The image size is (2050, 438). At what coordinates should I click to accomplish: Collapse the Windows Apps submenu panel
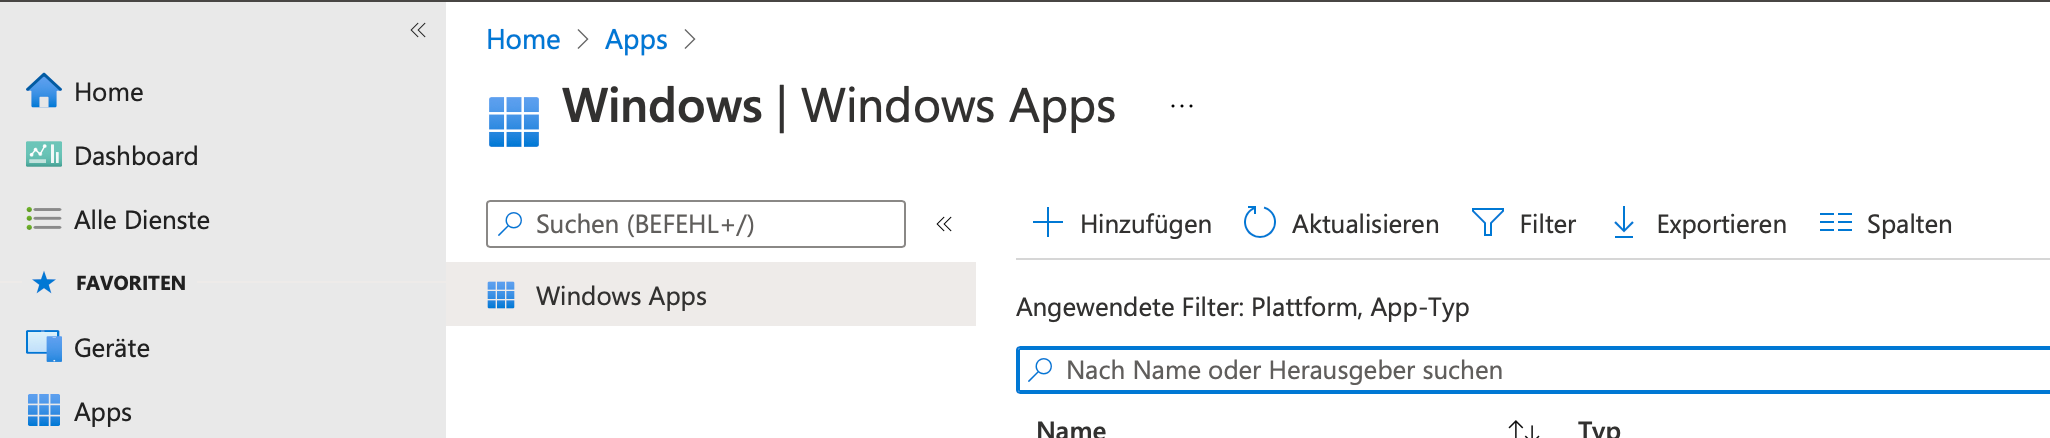point(944,224)
